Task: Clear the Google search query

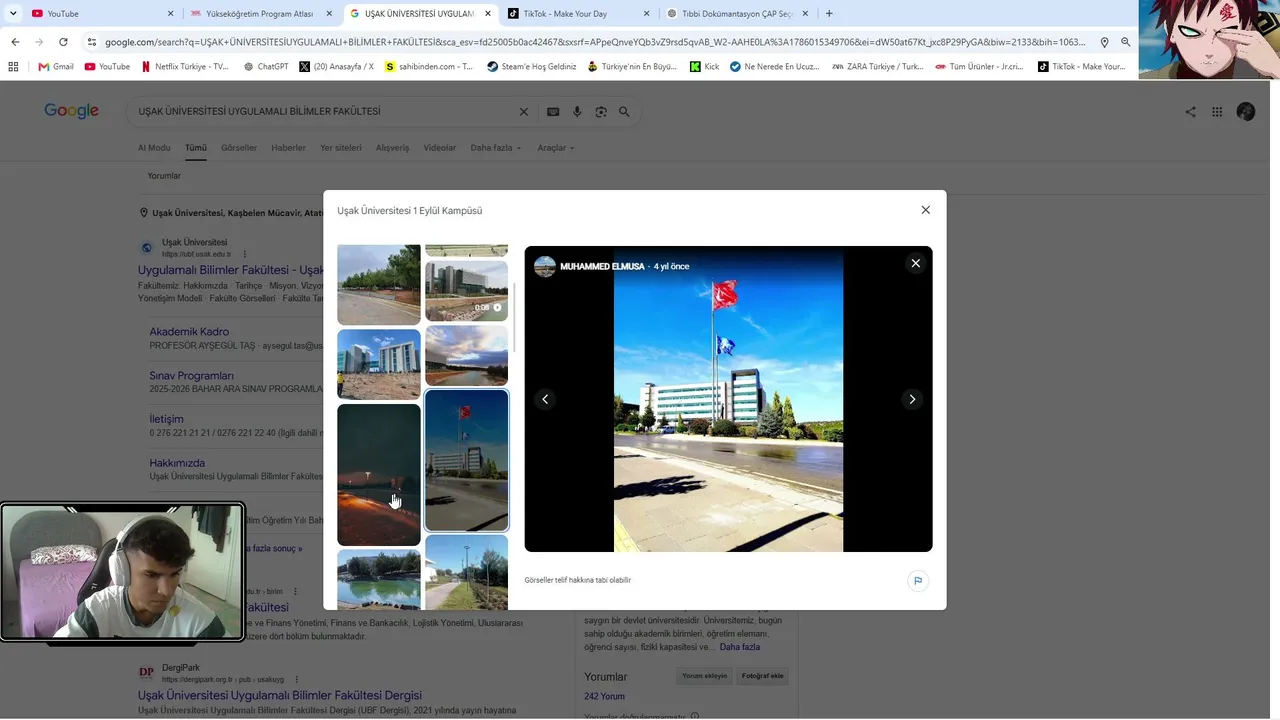Action: click(x=523, y=112)
